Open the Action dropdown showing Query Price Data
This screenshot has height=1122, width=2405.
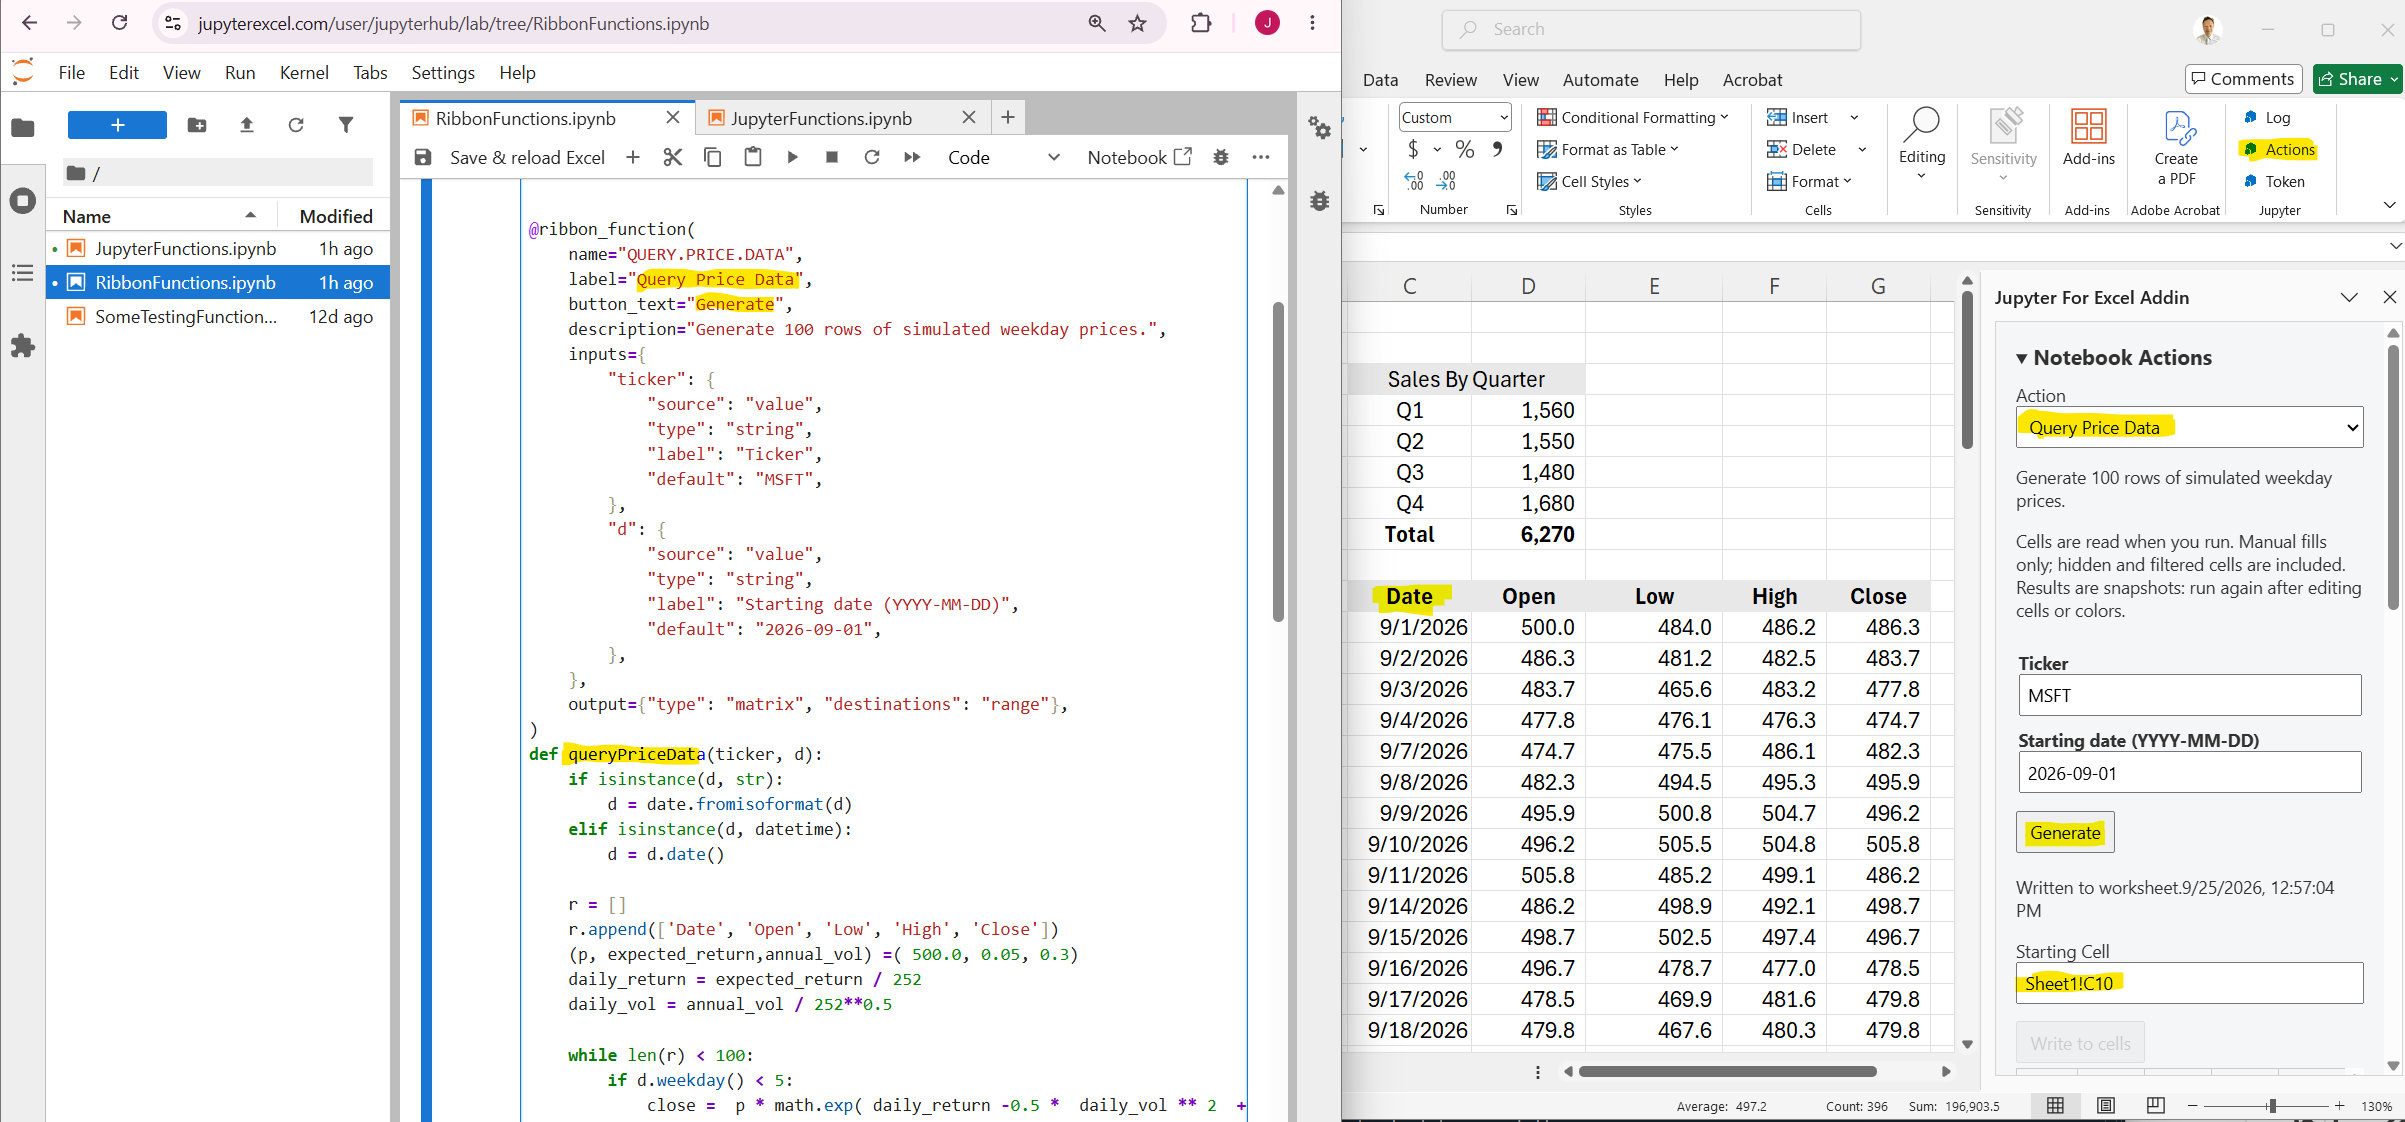pos(2189,427)
